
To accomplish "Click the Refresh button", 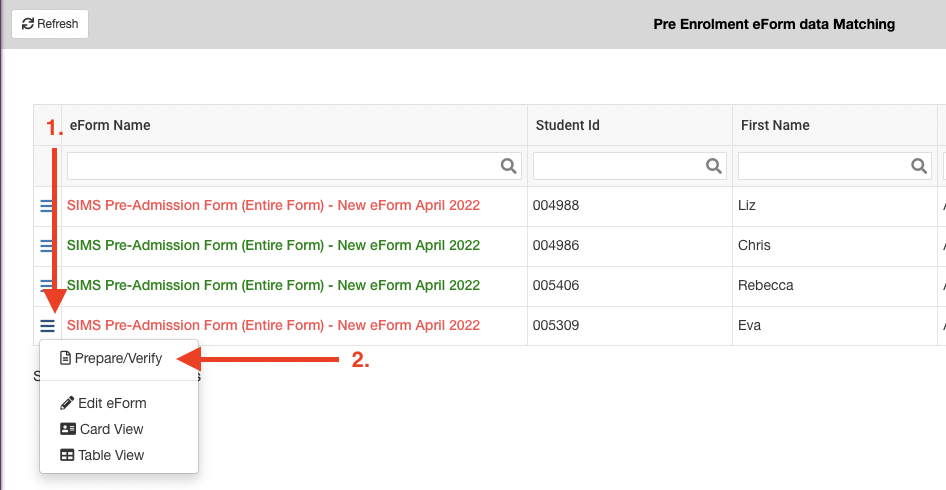I will click(x=50, y=24).
